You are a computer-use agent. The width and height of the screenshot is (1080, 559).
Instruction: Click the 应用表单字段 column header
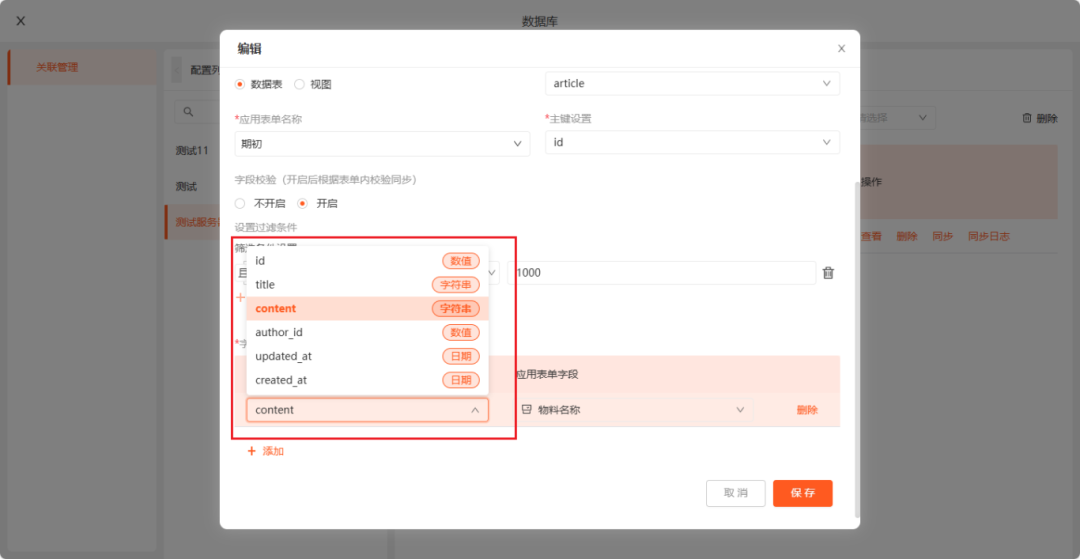[546, 375]
